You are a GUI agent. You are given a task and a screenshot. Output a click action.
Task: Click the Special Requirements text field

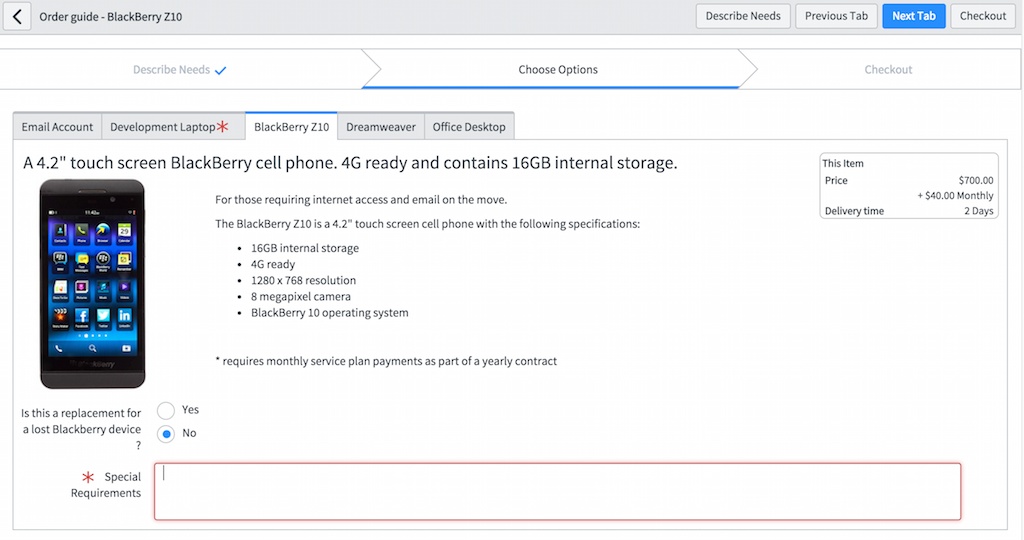558,492
